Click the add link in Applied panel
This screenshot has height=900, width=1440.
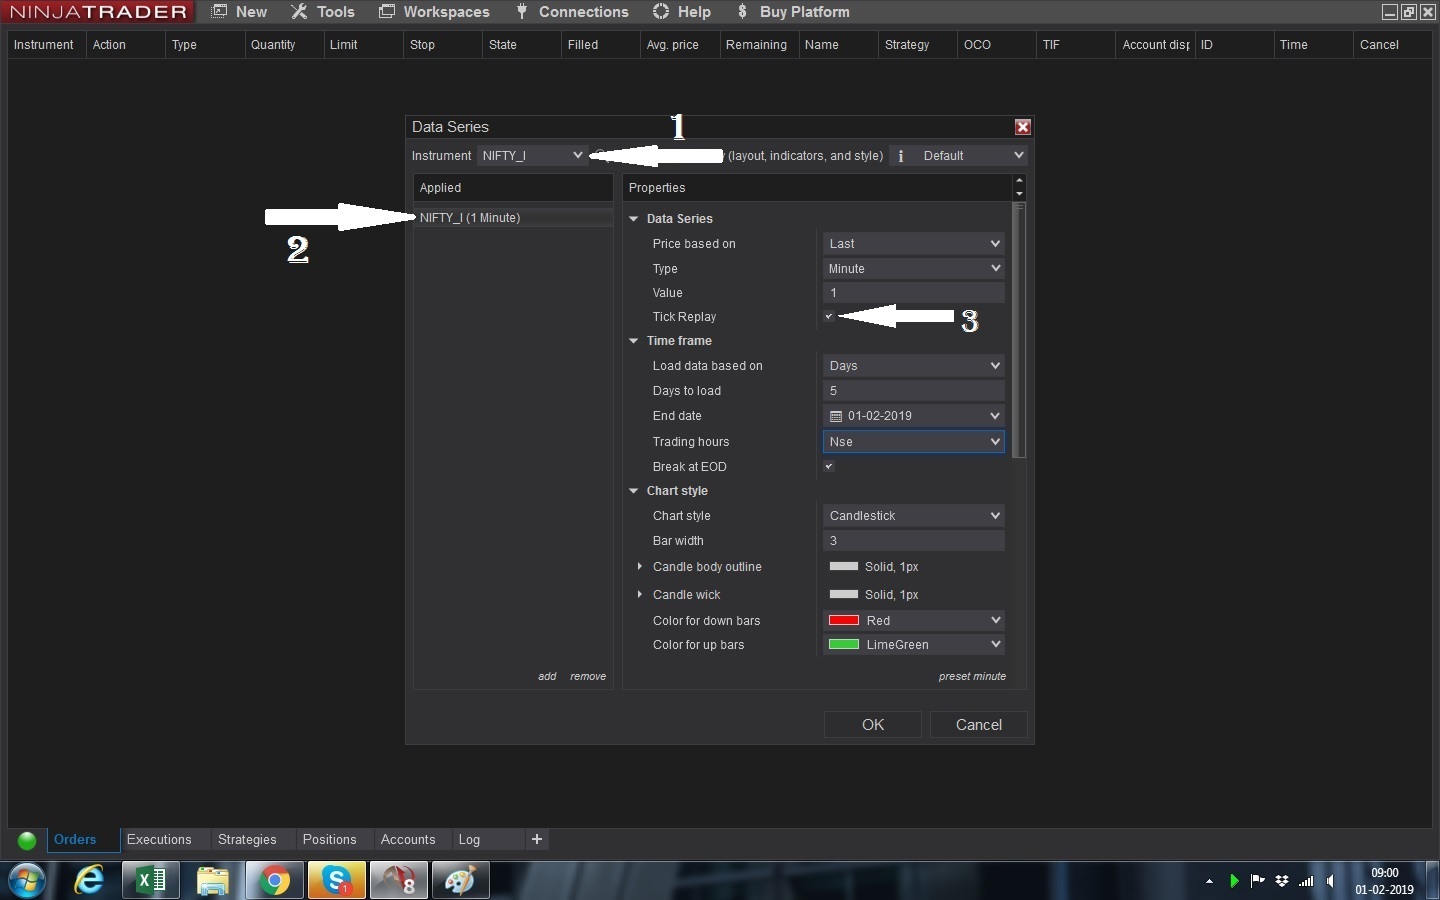coord(547,677)
